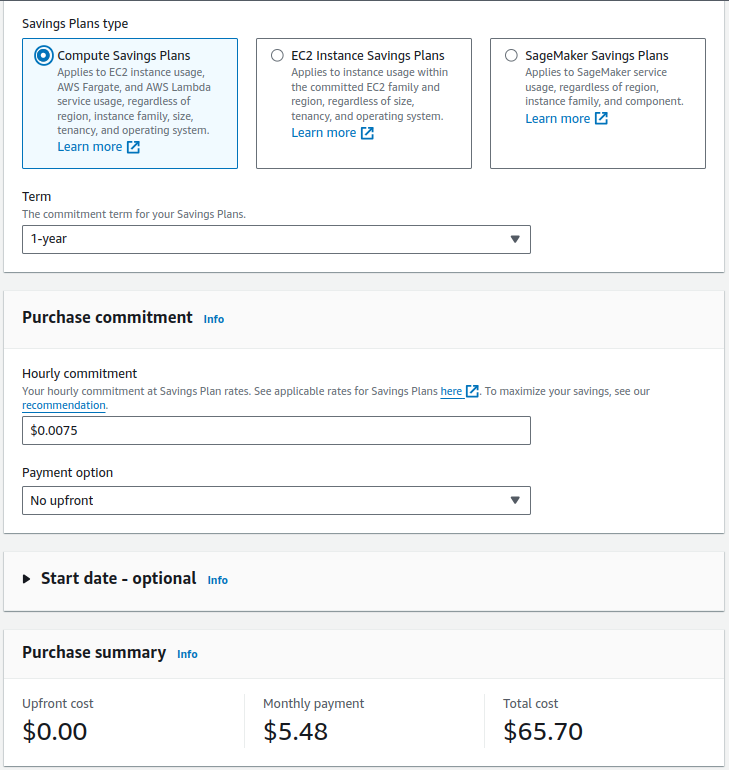729x770 pixels.
Task: Click the Monthly payment value $5.48
Action: coord(296,731)
